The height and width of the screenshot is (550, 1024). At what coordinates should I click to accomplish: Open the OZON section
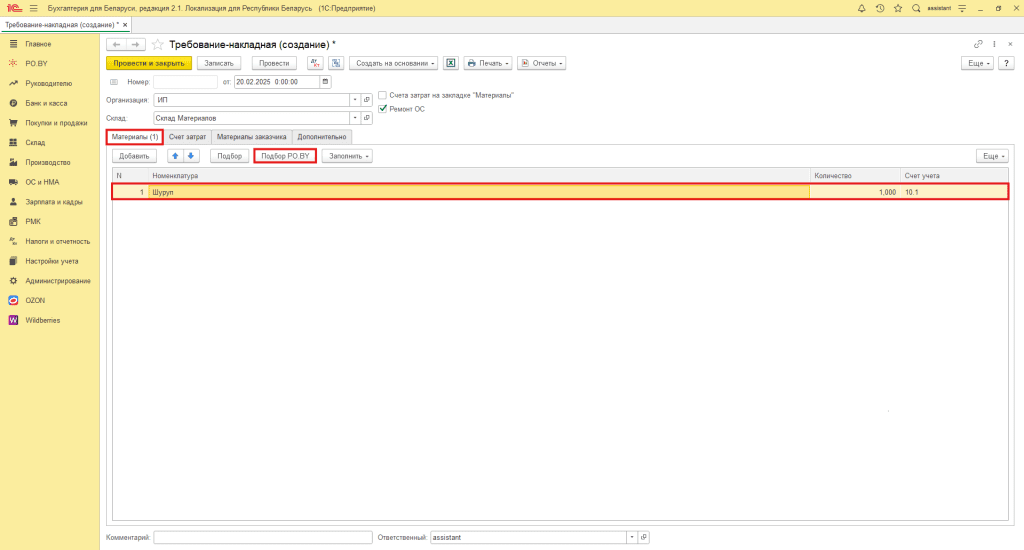point(35,300)
